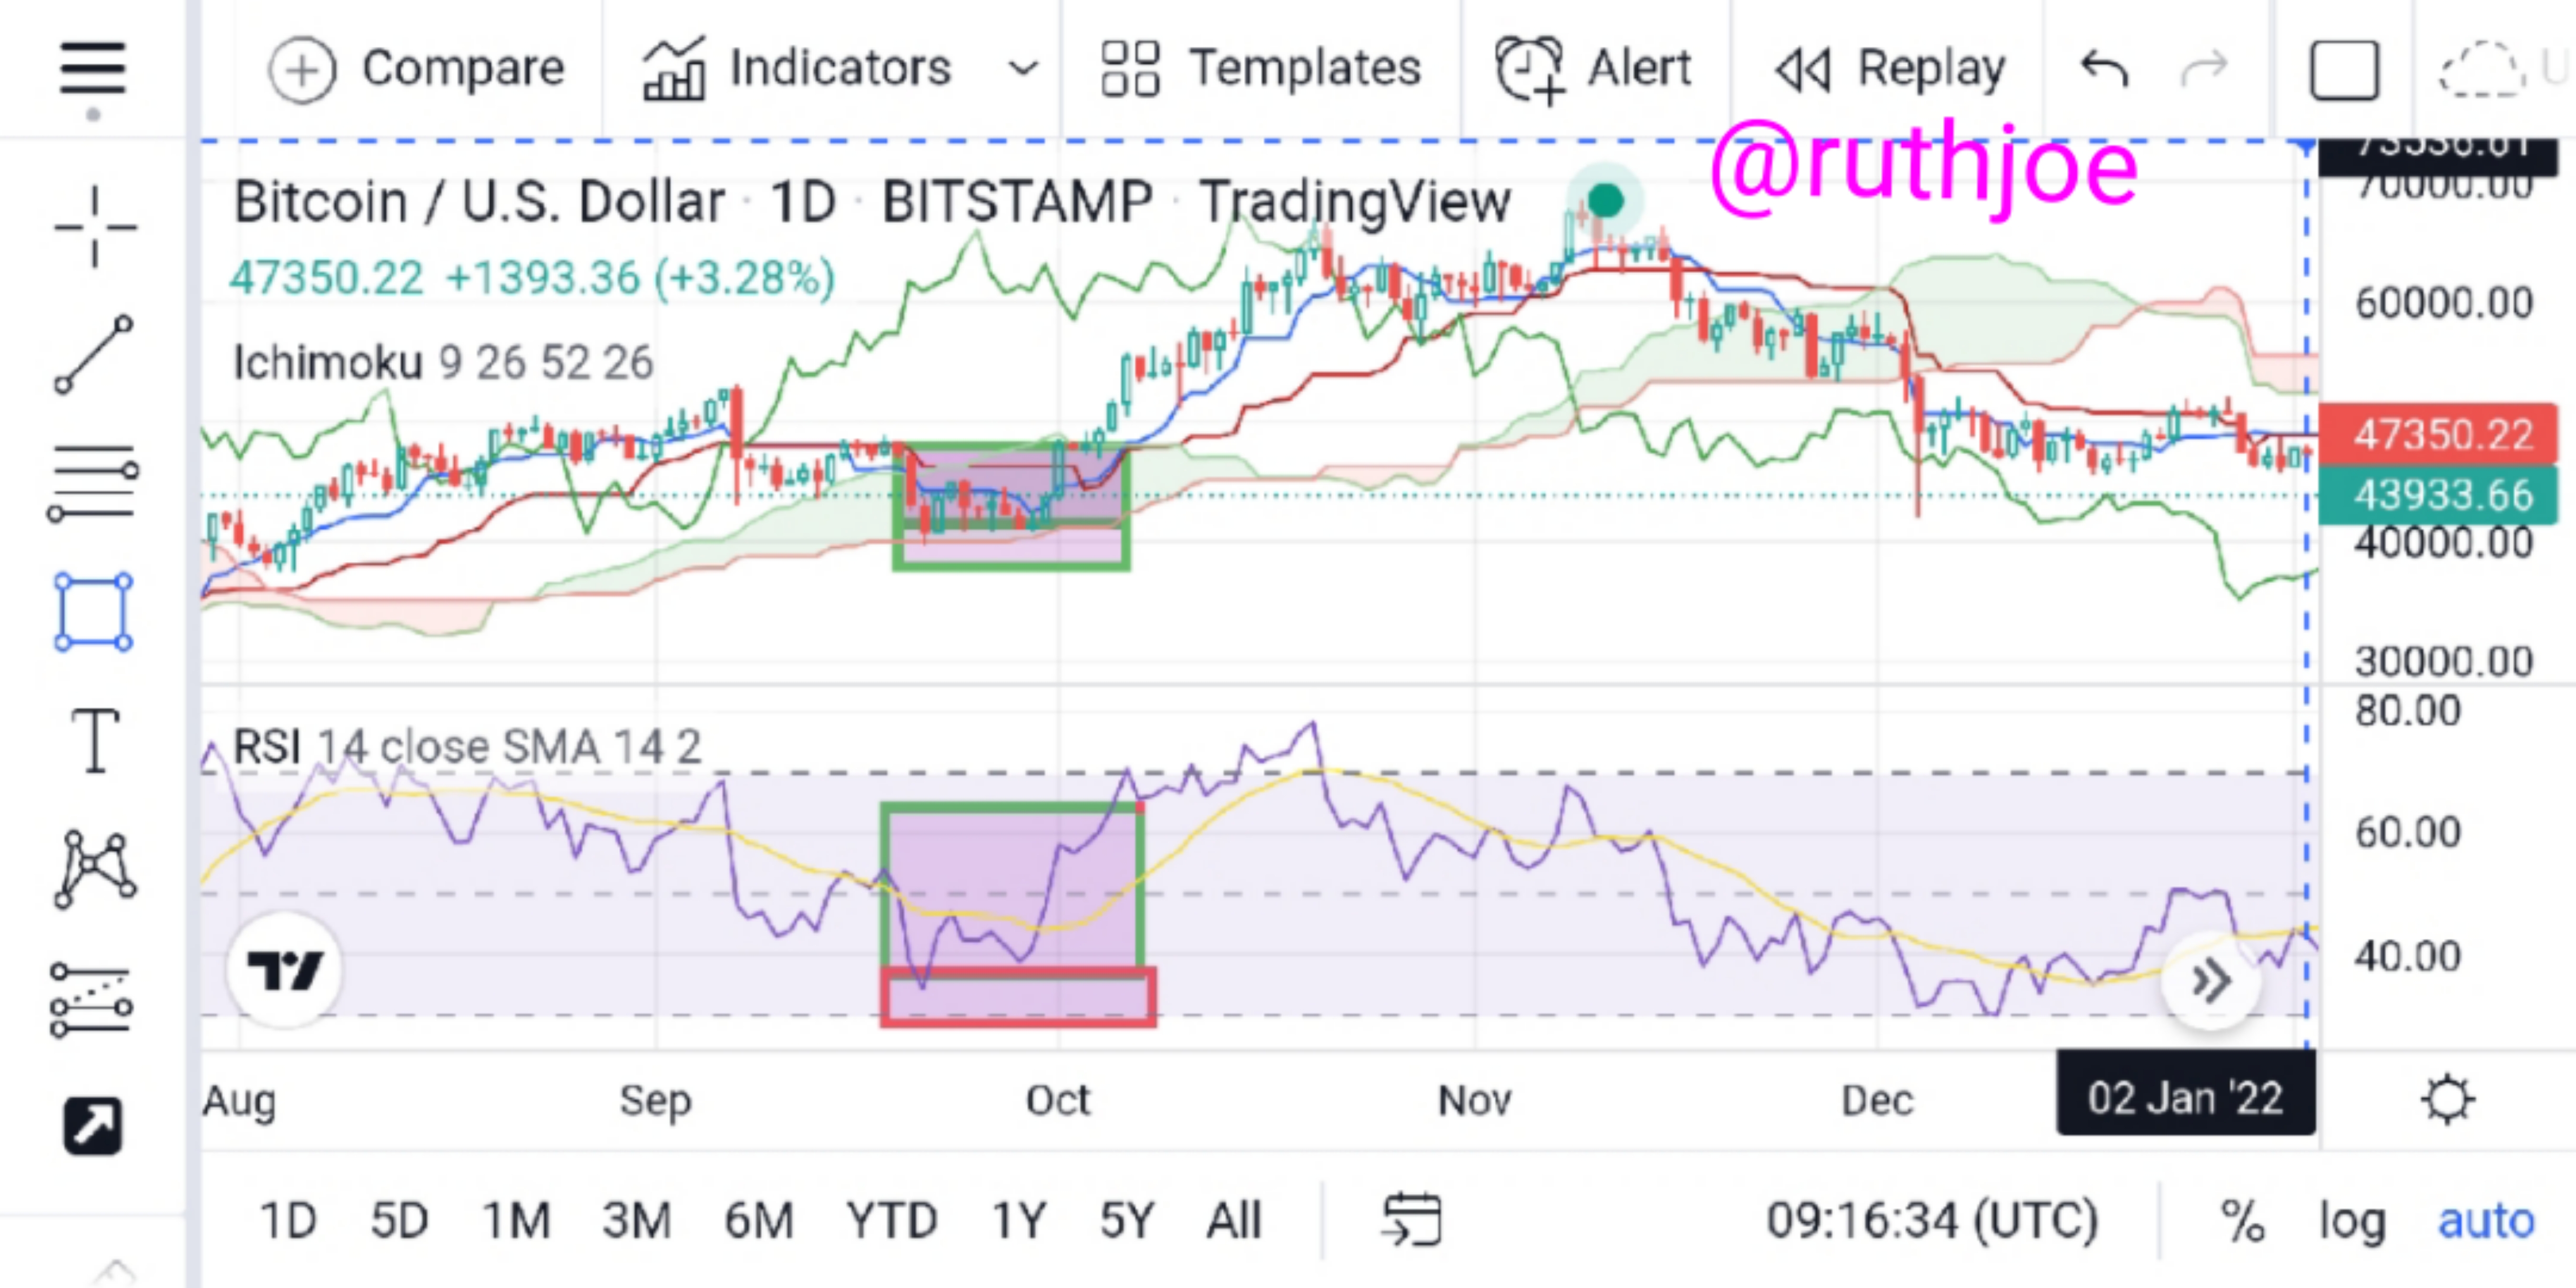Click Bitcoin / U.S. Dollar symbol title
Image resolution: width=2576 pixels, height=1288 pixels.
479,202
